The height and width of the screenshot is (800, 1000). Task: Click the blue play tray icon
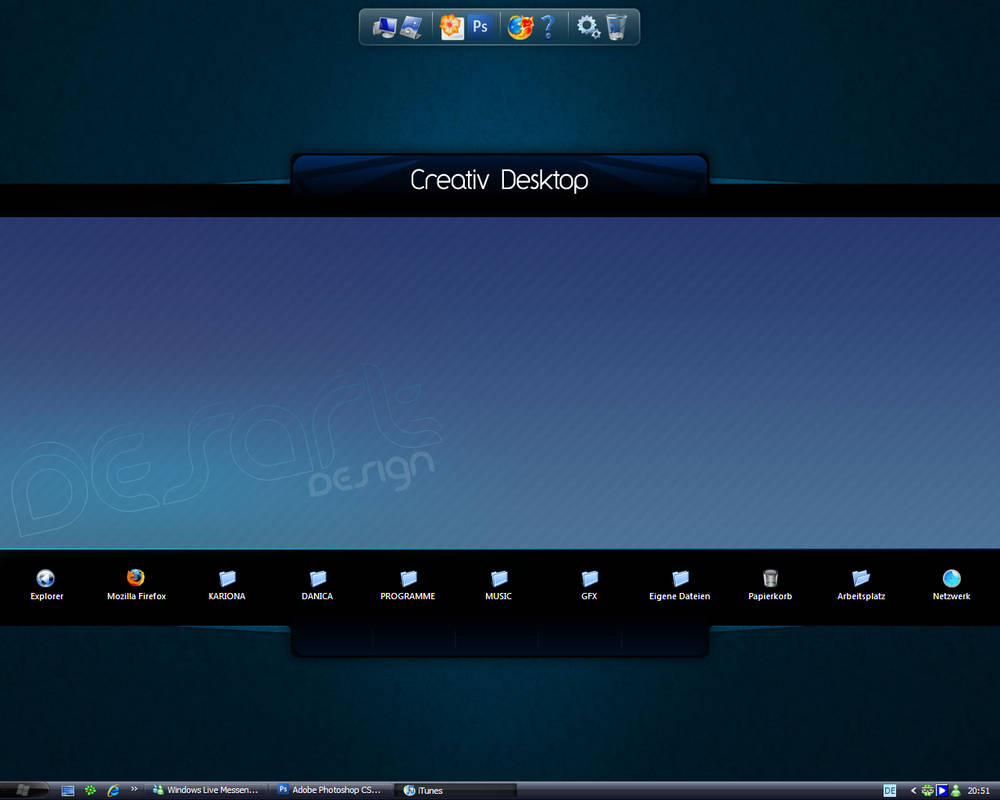click(942, 790)
